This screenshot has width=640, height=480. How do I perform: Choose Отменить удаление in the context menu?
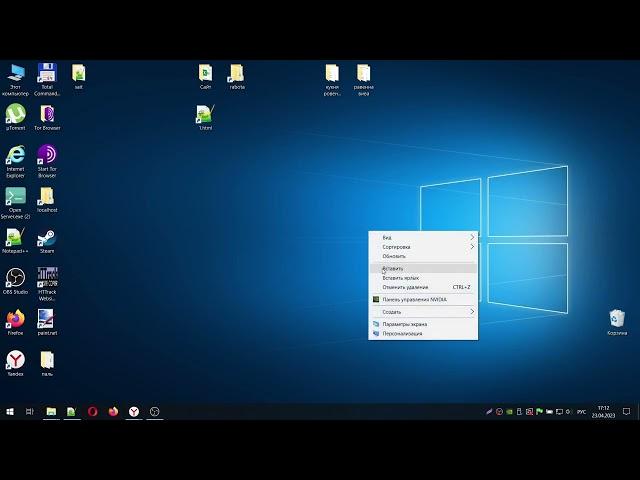click(423, 287)
